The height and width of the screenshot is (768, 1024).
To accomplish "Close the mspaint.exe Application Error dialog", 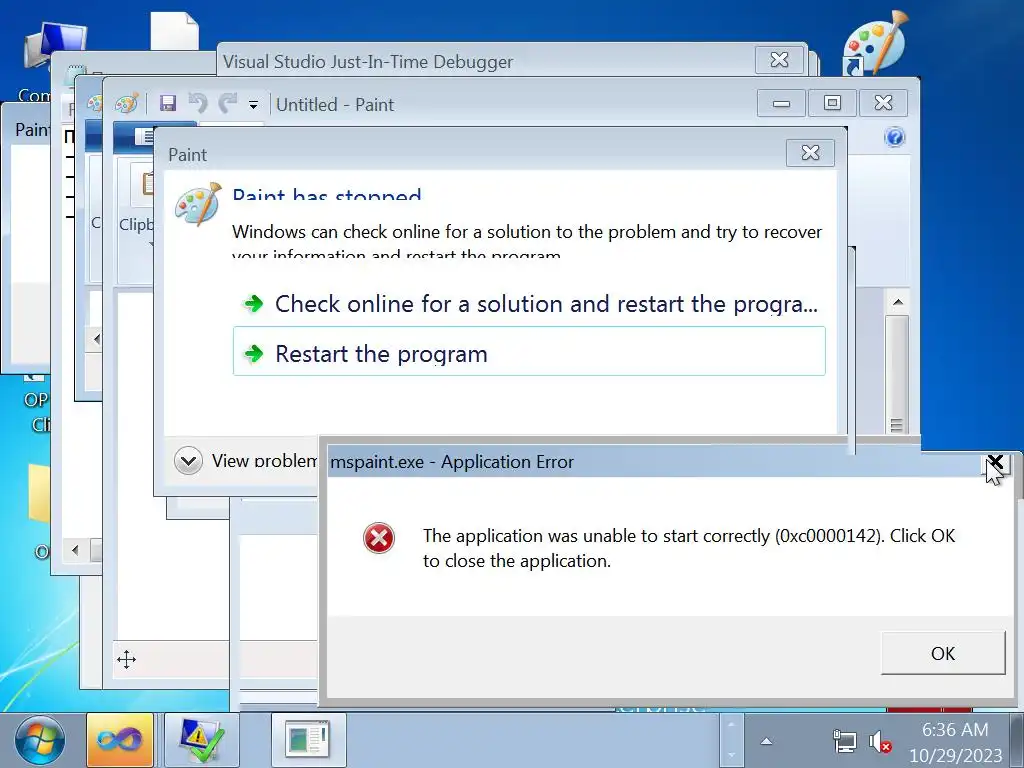I will [995, 463].
